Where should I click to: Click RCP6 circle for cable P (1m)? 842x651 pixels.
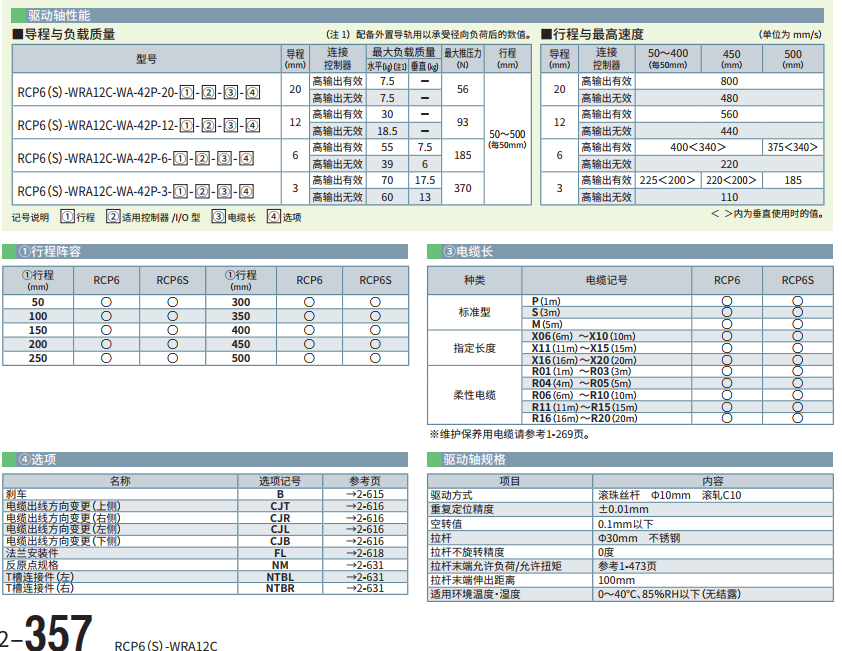(x=727, y=301)
